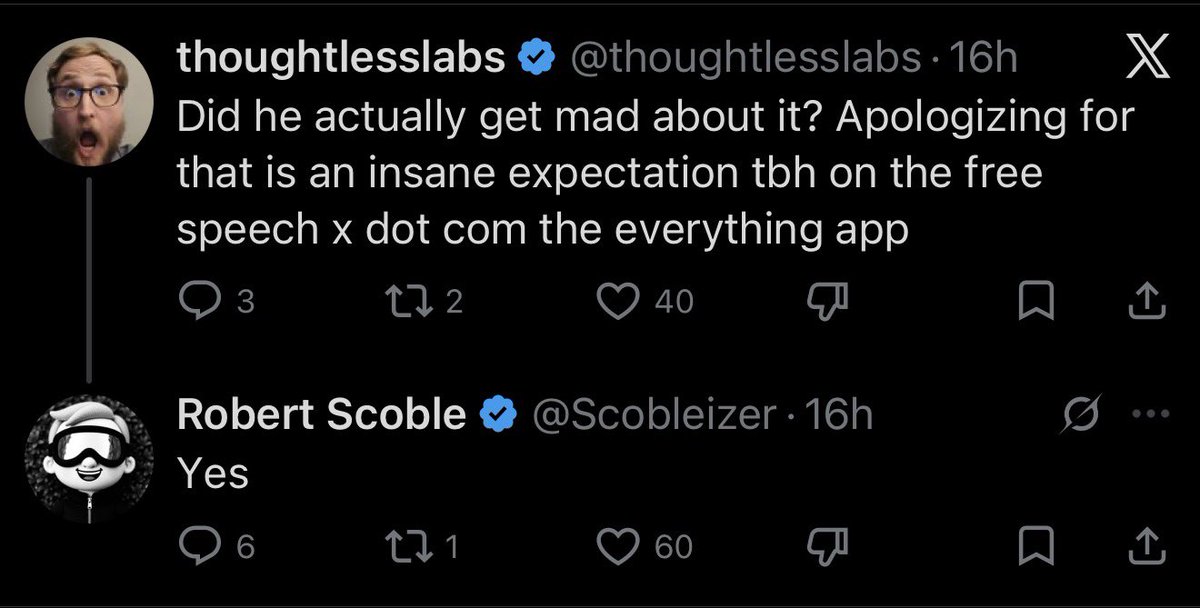1200x608 pixels.
Task: Open the @thoughtlesslabs handle link
Action: 746,60
